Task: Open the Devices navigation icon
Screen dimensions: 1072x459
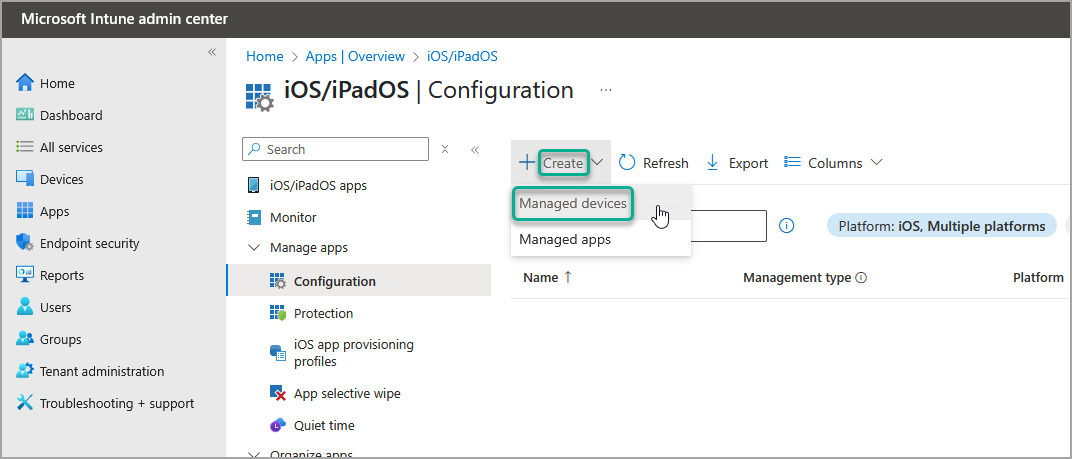Action: click(25, 179)
